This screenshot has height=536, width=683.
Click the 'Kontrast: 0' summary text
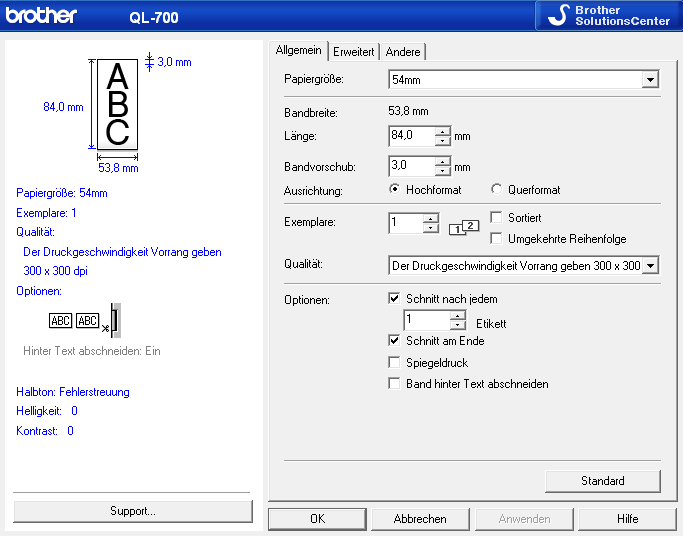point(45,431)
